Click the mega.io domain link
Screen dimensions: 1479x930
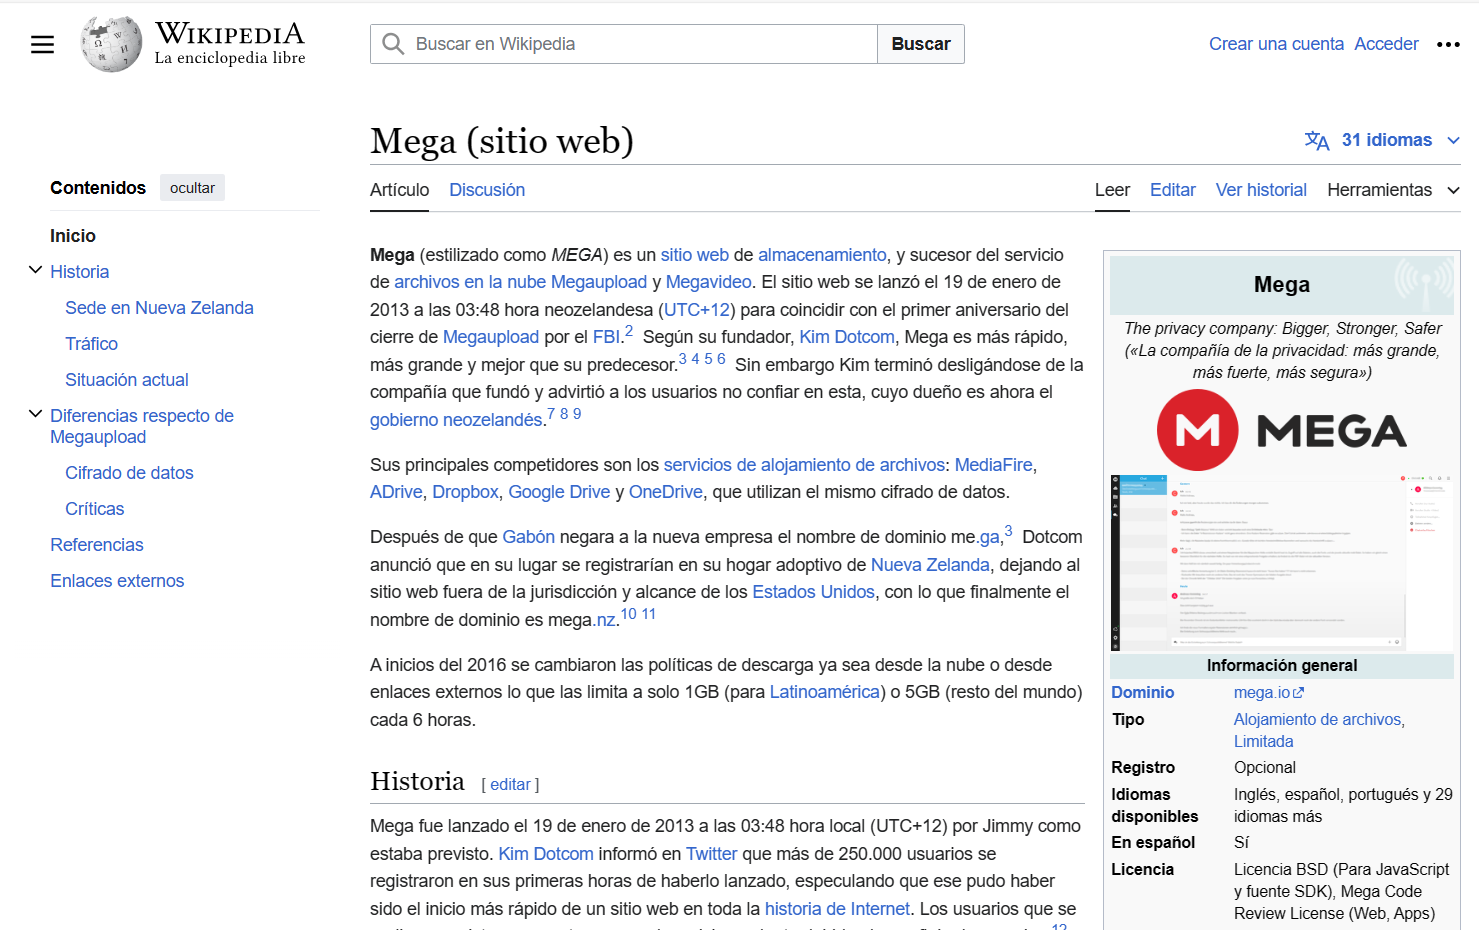click(1262, 693)
